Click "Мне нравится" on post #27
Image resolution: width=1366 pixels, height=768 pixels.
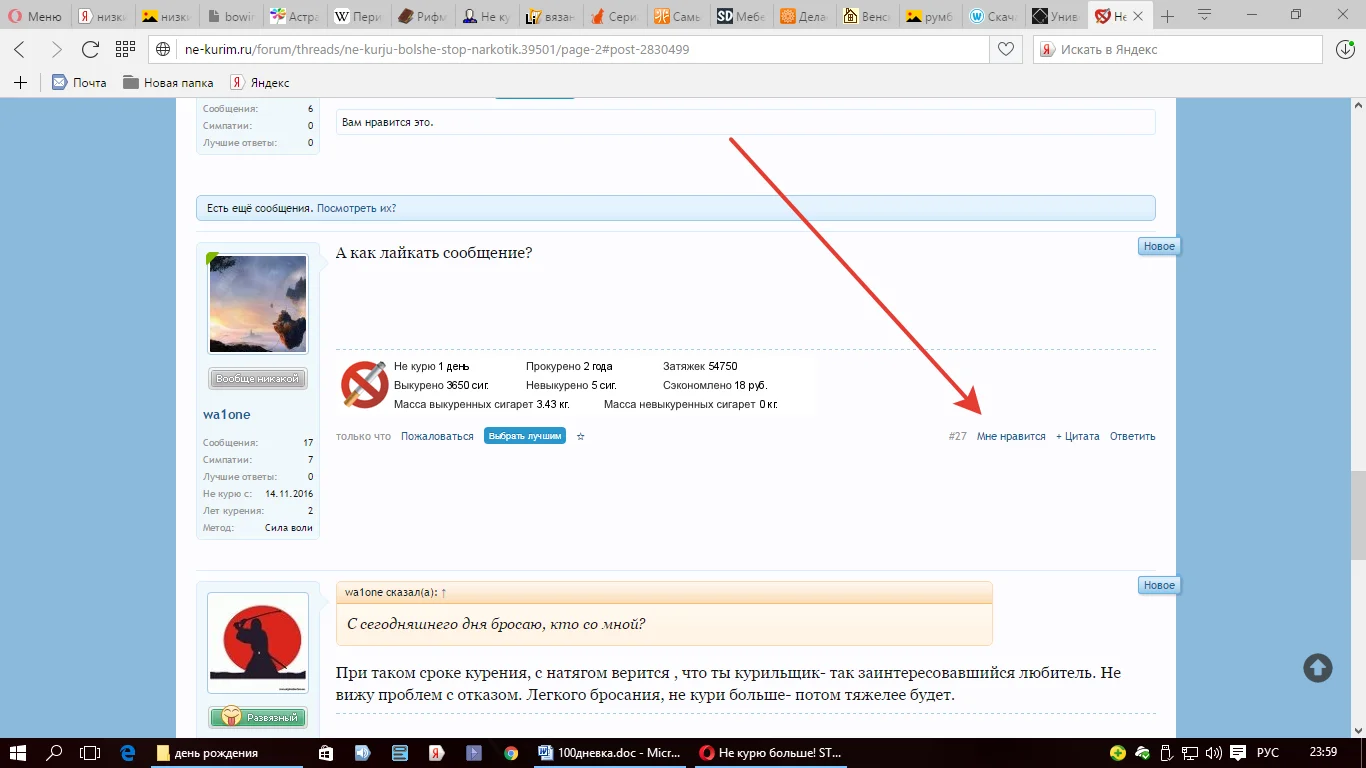pyautogui.click(x=1011, y=437)
